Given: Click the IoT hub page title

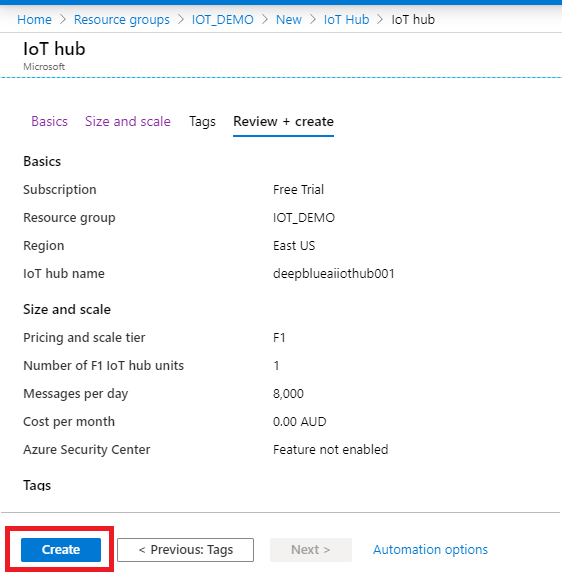Looking at the screenshot, I should pyautogui.click(x=54, y=49).
